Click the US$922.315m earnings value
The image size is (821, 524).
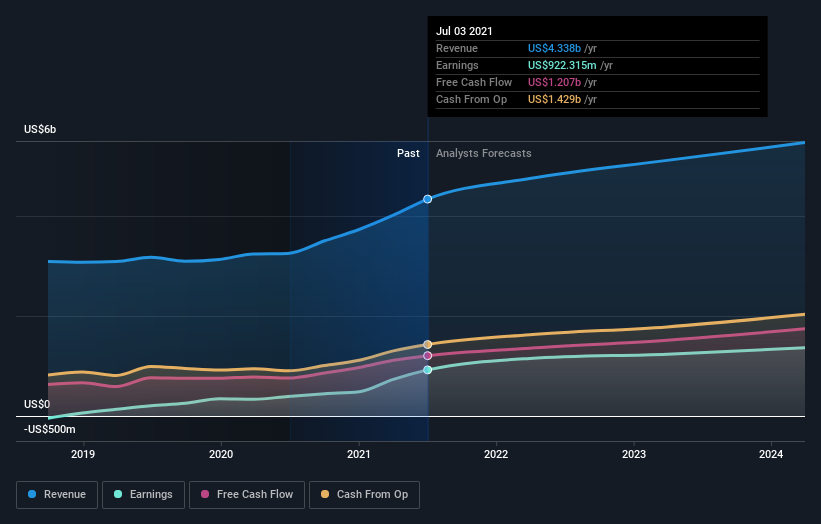[x=562, y=65]
